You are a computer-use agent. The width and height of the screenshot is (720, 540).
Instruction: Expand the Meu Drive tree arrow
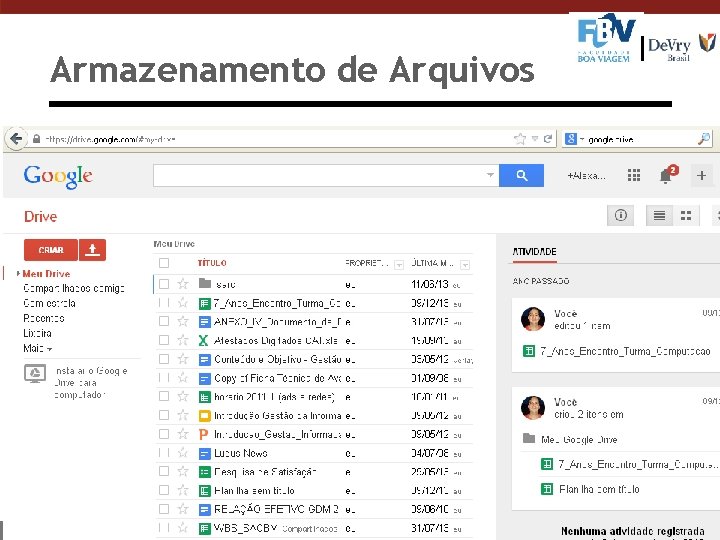tap(18, 273)
